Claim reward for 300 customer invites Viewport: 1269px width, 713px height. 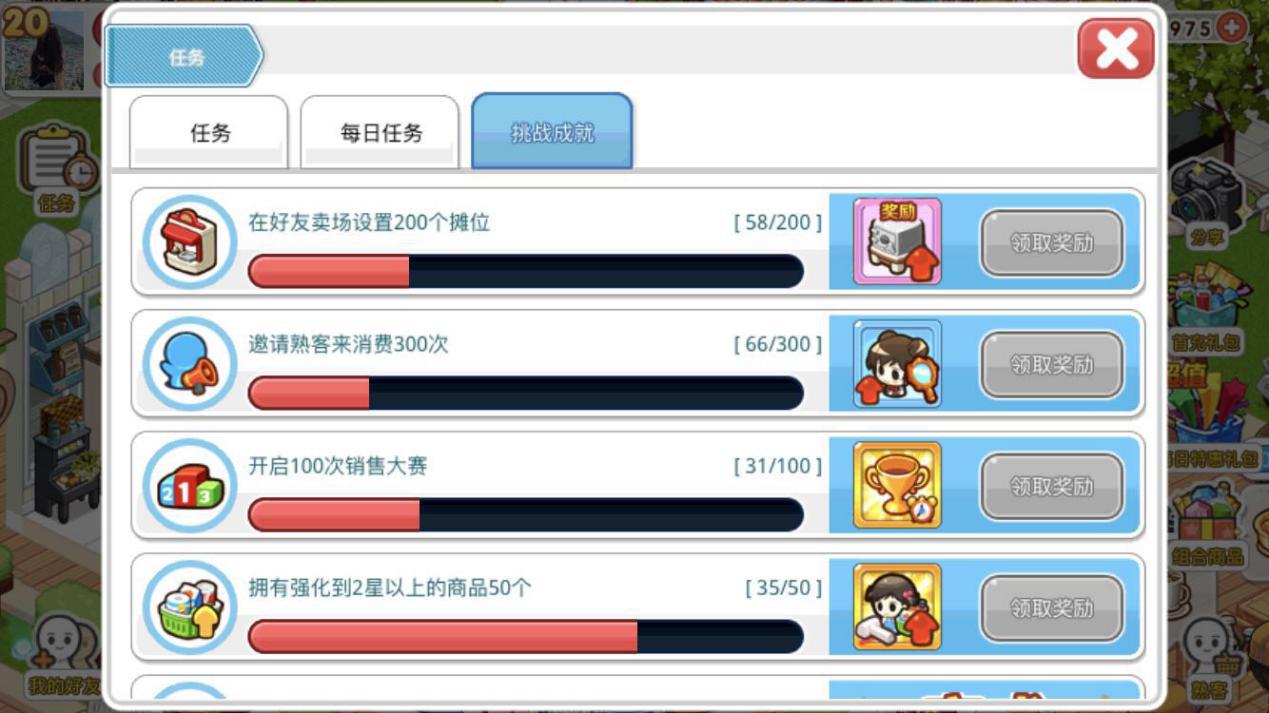click(x=1051, y=365)
